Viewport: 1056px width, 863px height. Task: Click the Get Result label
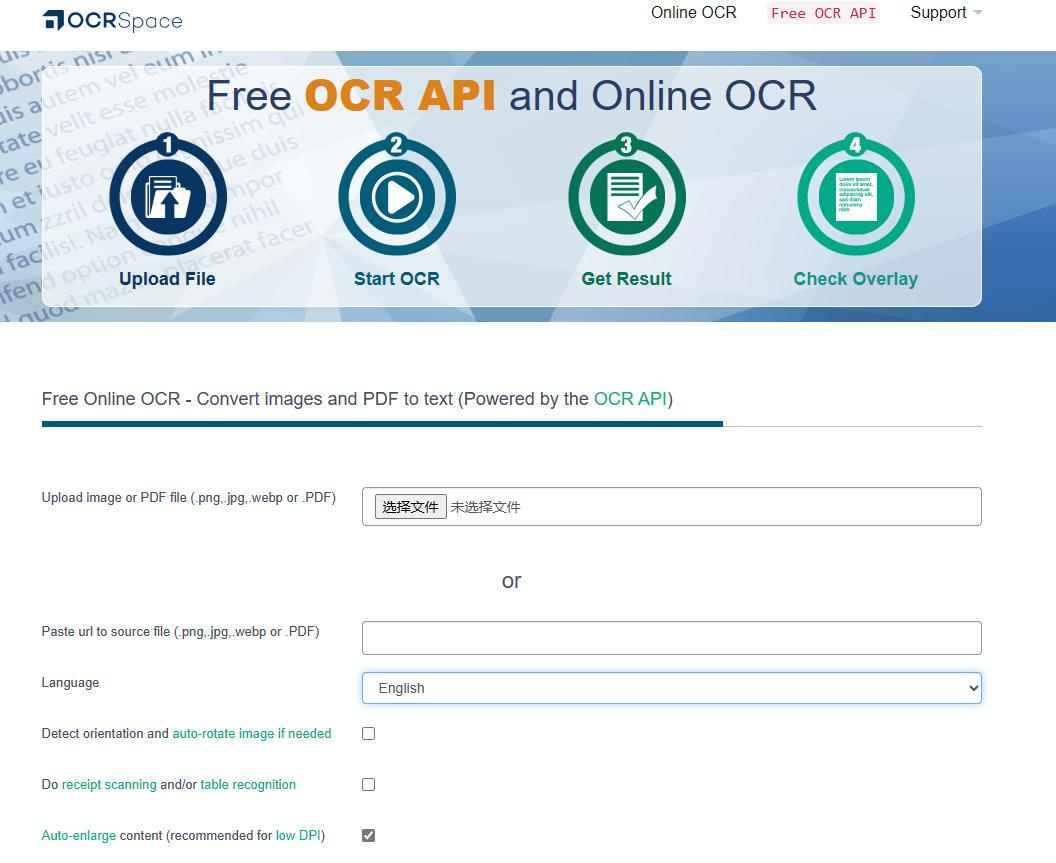point(626,279)
